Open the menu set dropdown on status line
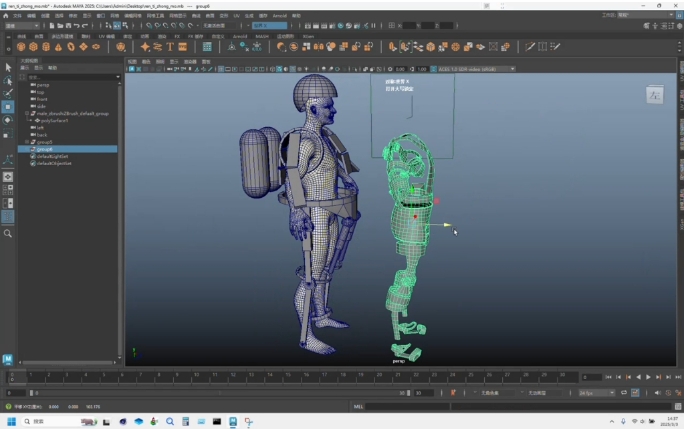Image resolution: width=685 pixels, height=429 pixels. [23, 26]
